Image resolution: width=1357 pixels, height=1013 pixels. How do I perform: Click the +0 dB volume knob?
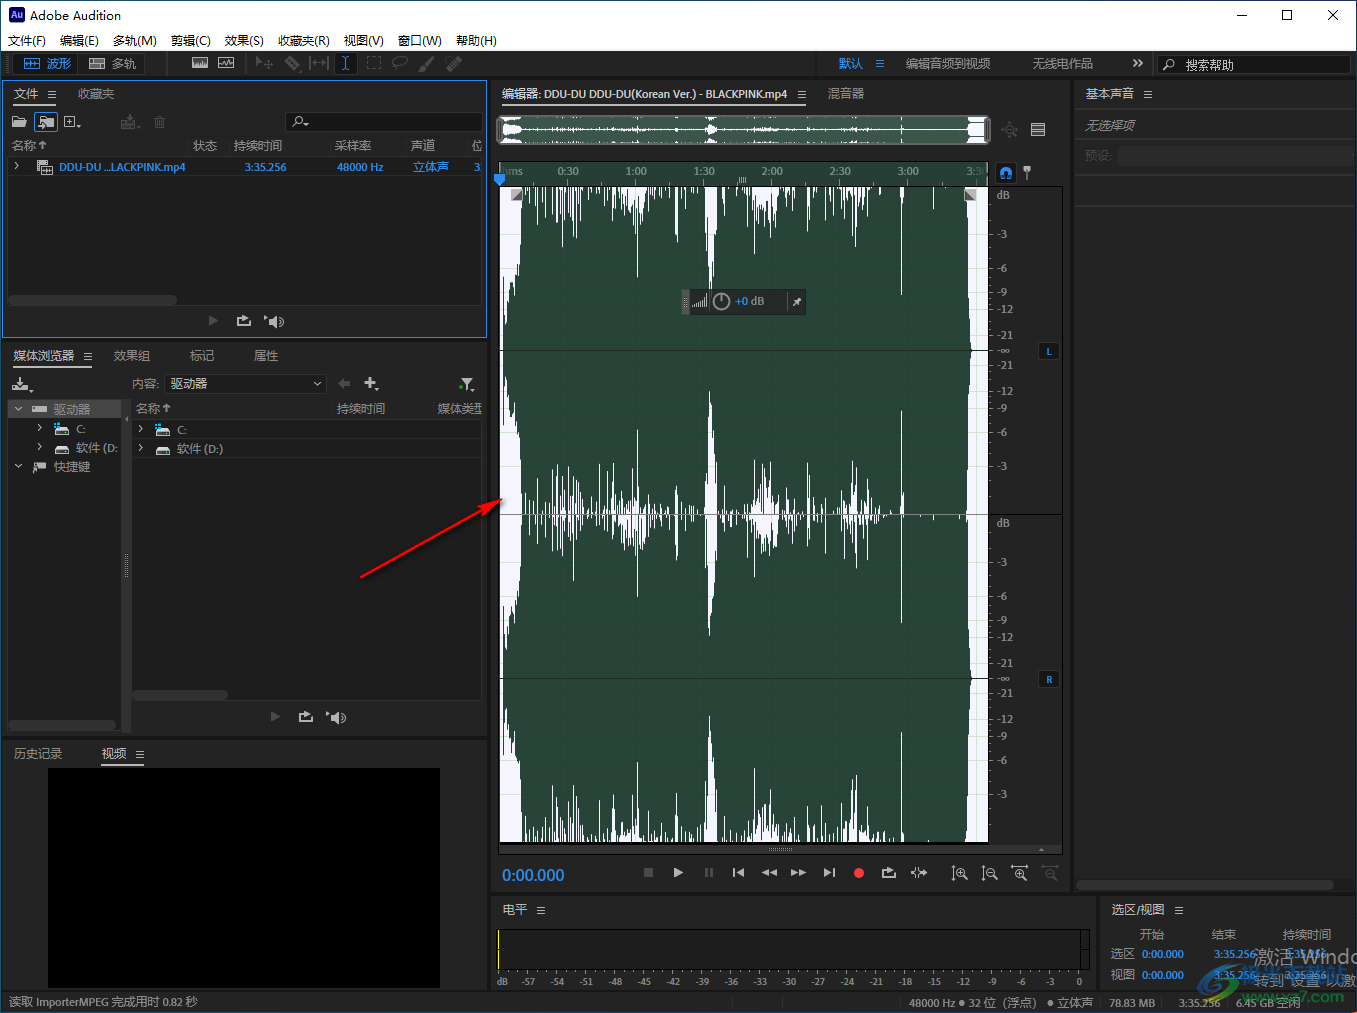721,302
